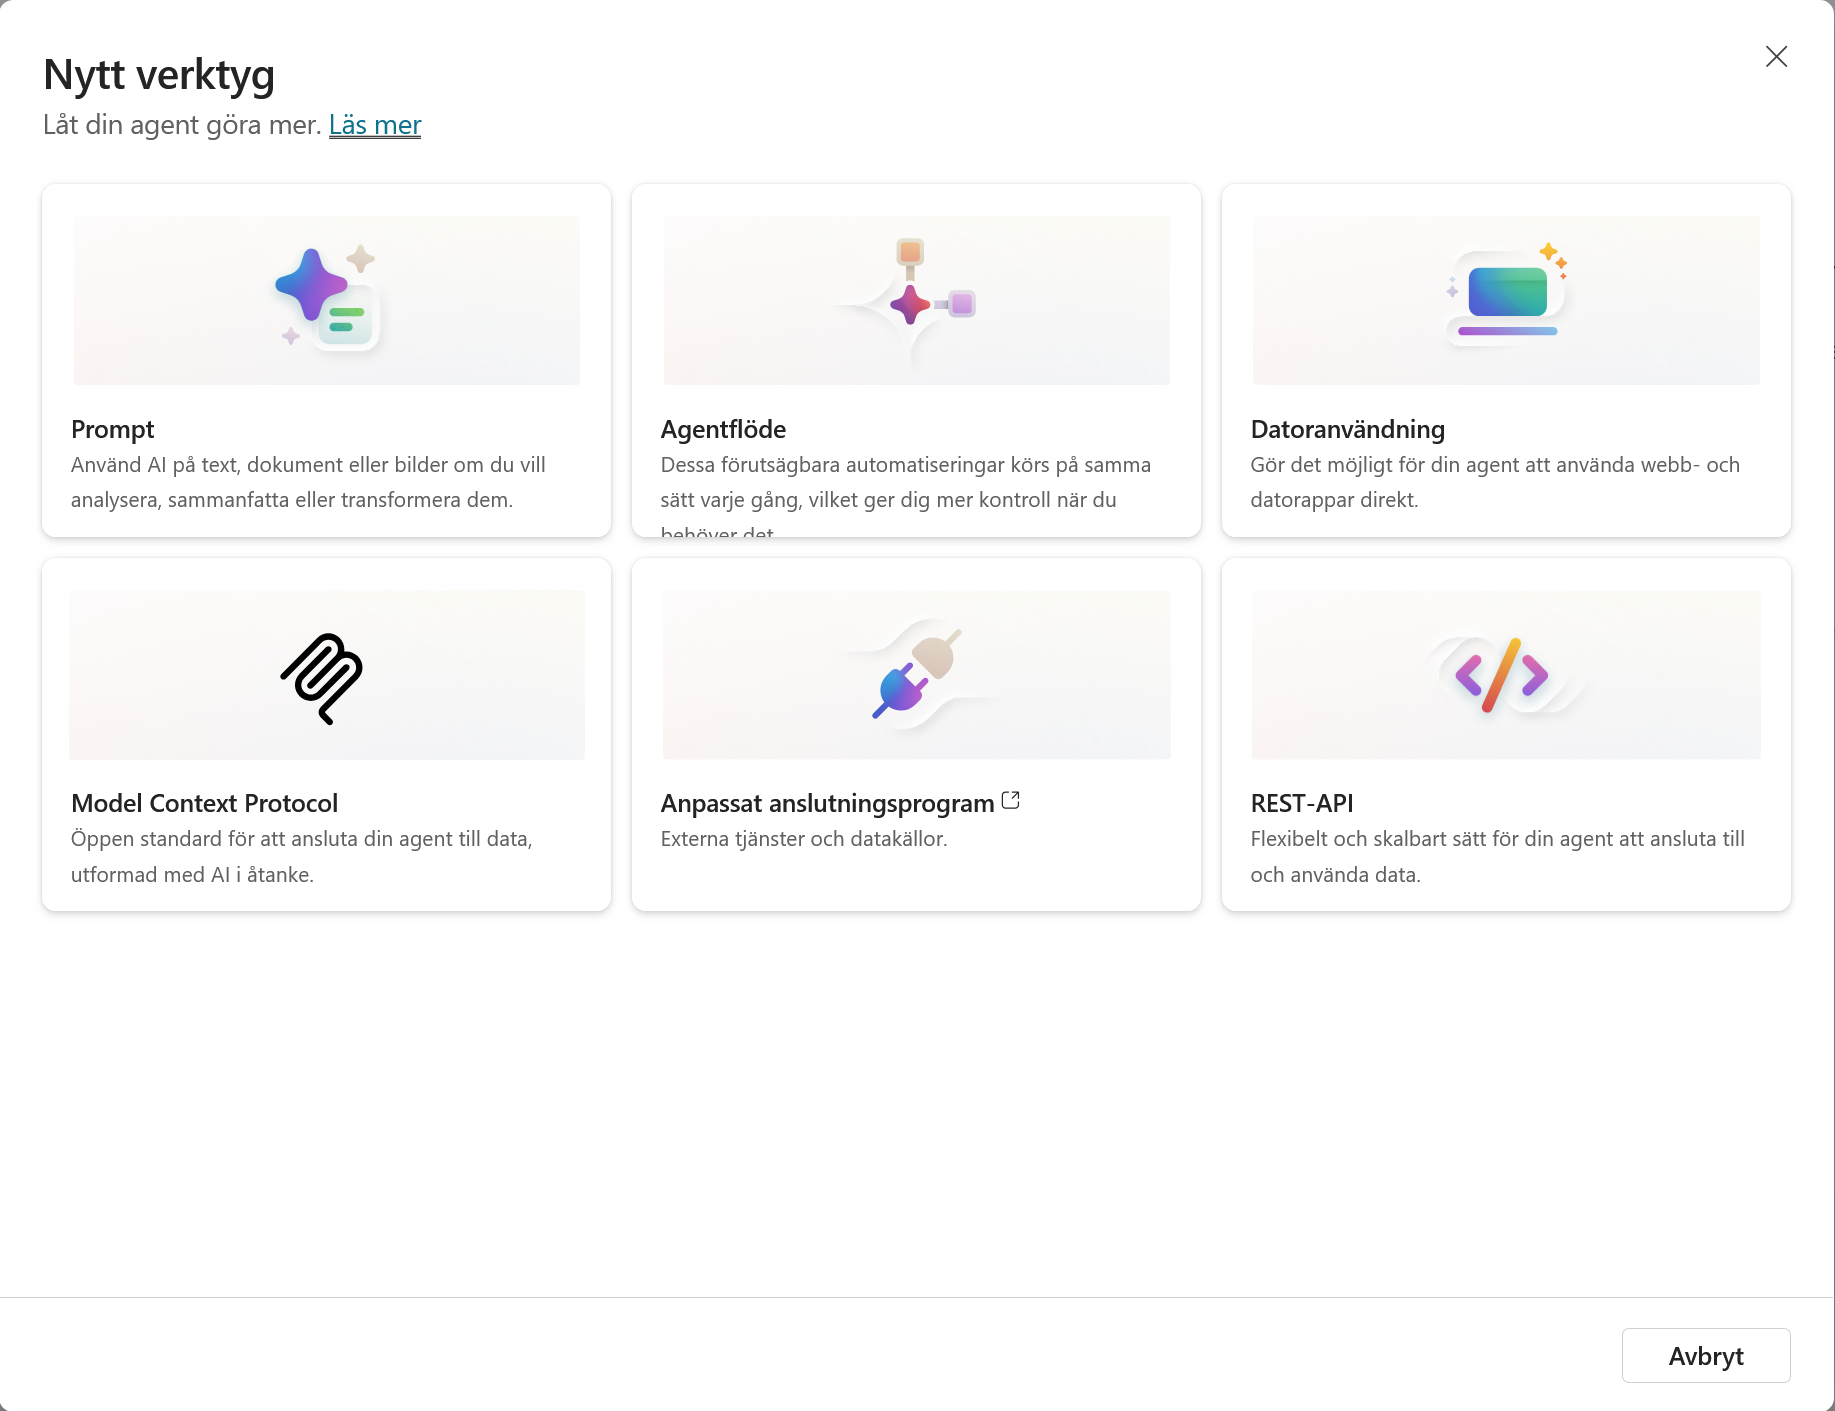Click the REST-API code brackets icon

1502,675
